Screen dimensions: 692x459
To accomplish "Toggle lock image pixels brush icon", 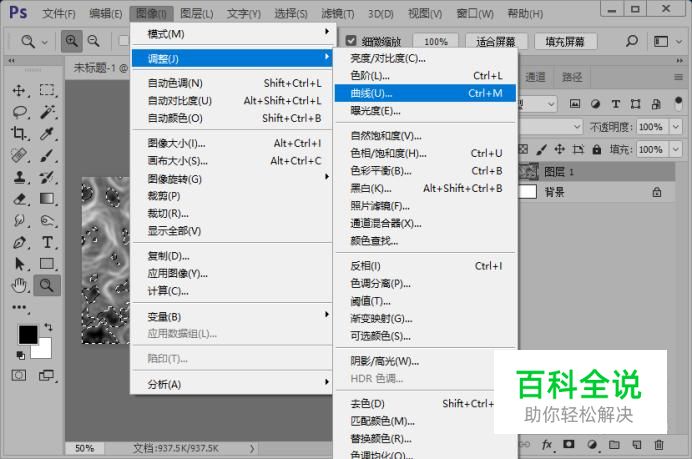I will (x=542, y=150).
